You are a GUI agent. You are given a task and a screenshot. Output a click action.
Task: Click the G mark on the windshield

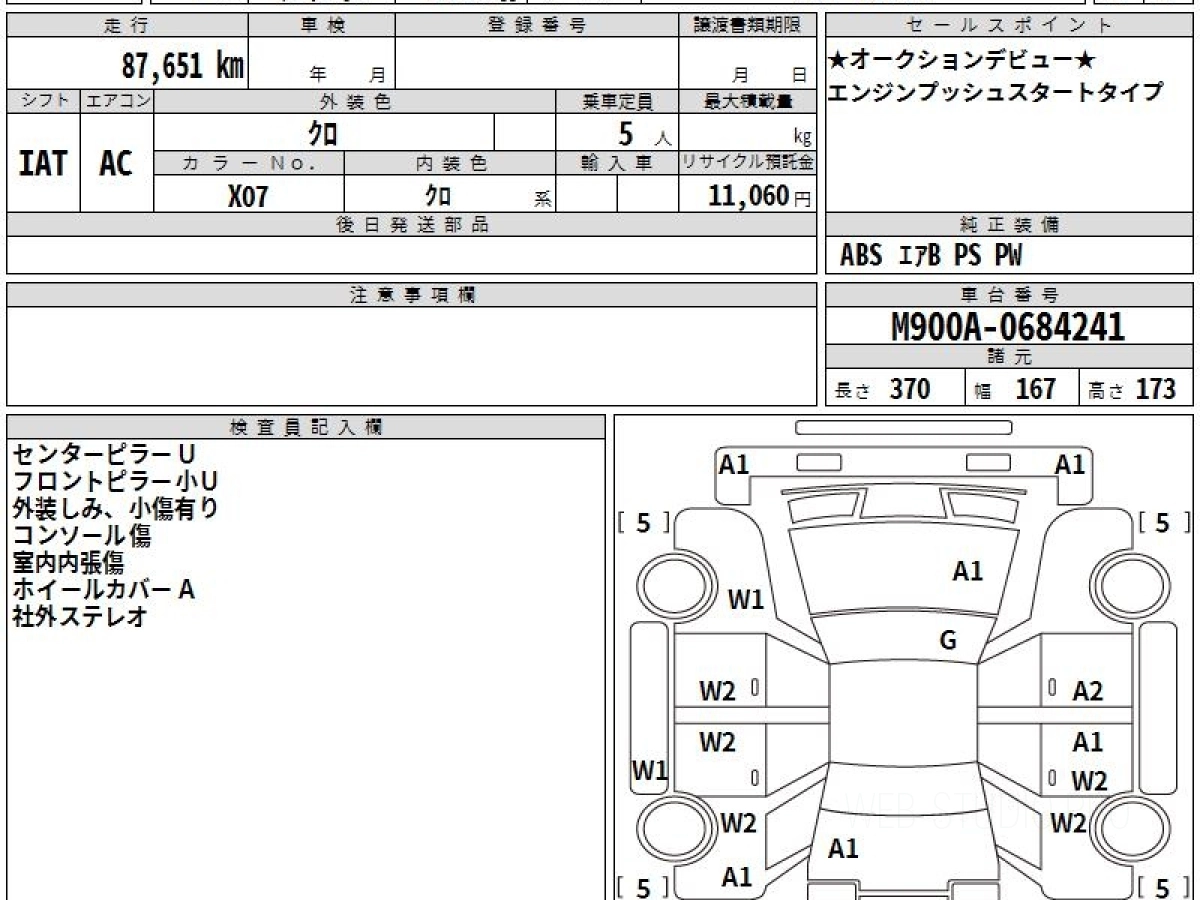point(948,641)
